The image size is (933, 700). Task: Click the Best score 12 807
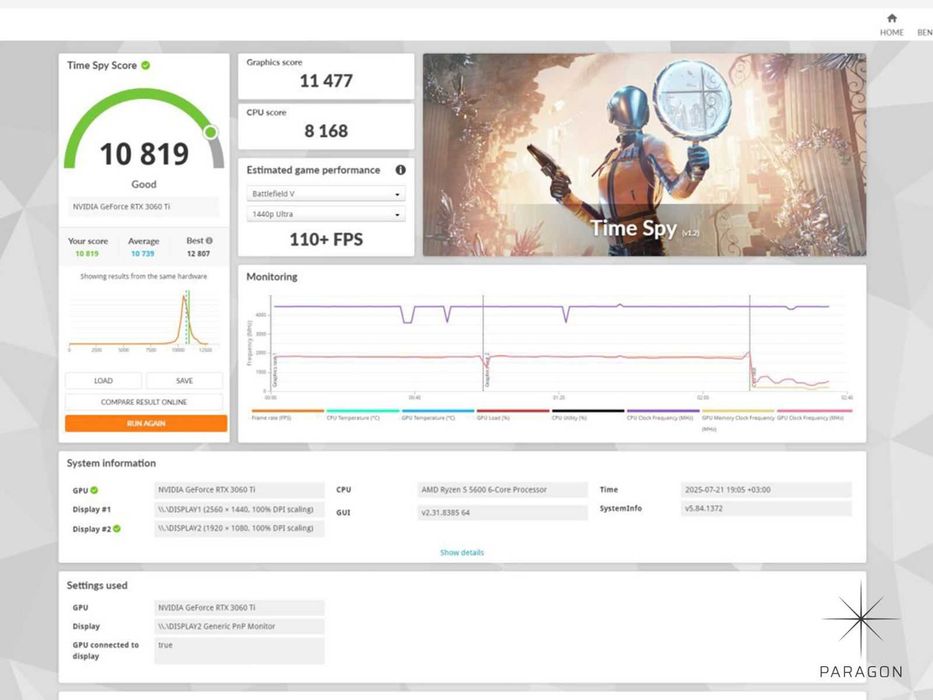tap(198, 254)
